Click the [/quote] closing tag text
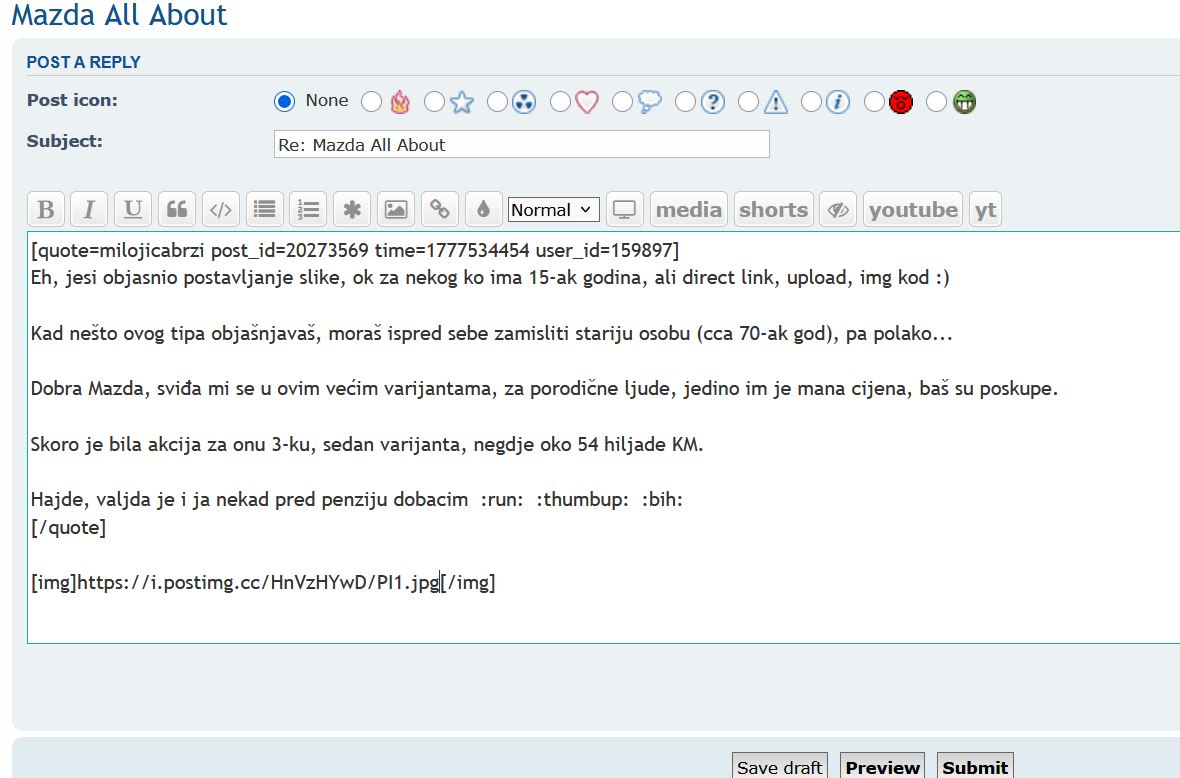The width and height of the screenshot is (1180, 778). pyautogui.click(x=68, y=527)
